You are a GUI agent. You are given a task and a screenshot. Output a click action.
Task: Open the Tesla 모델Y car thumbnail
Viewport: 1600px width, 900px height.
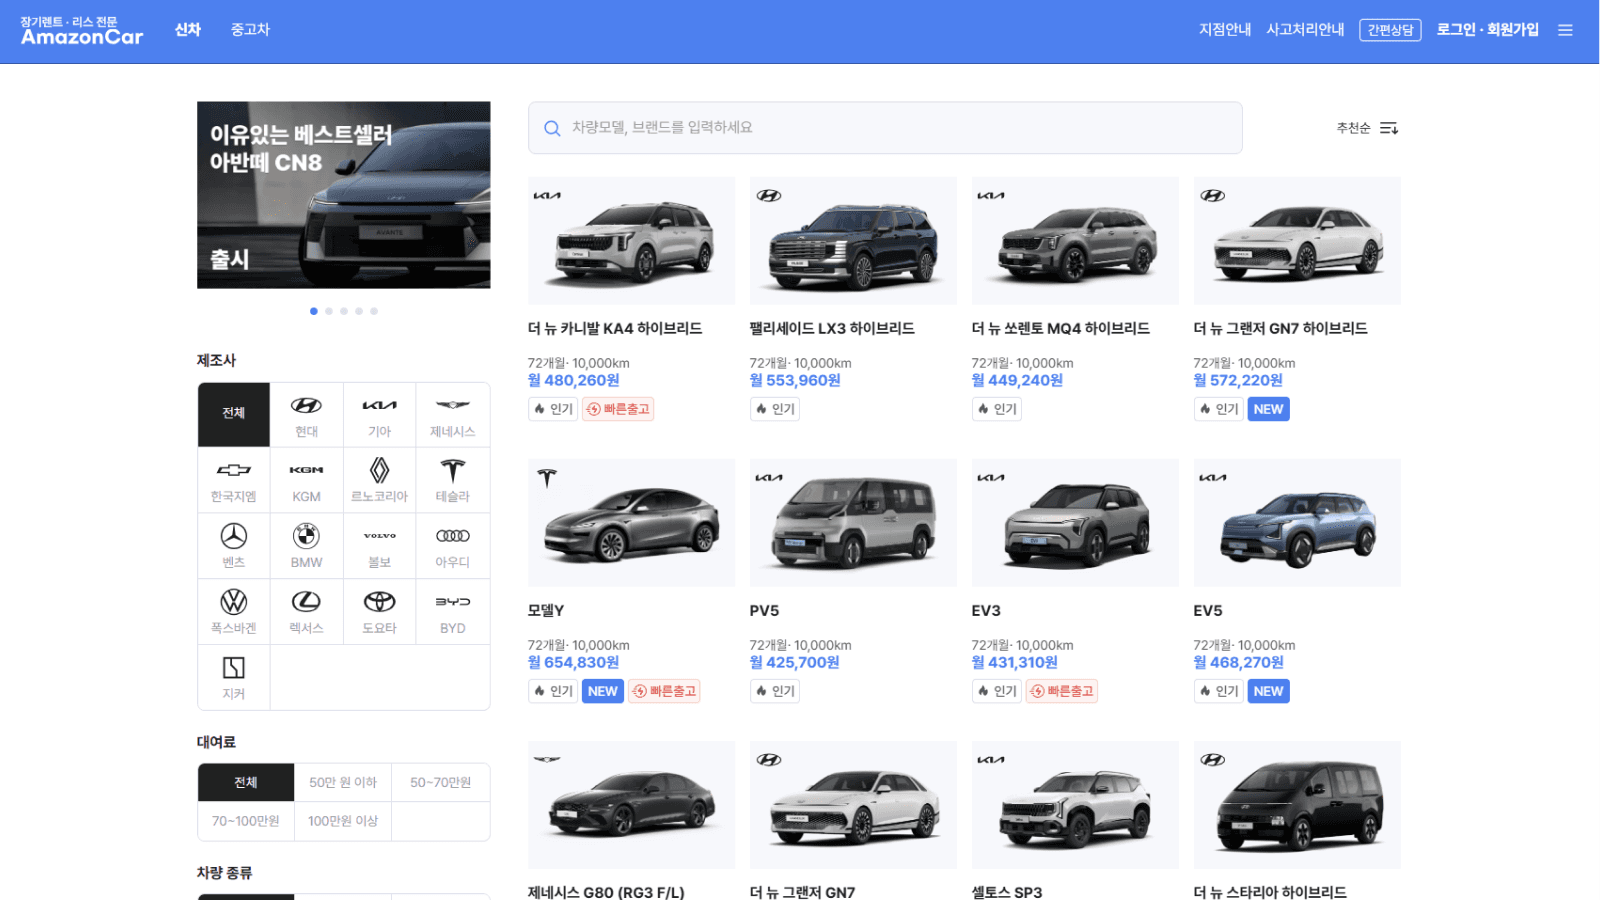click(x=631, y=523)
